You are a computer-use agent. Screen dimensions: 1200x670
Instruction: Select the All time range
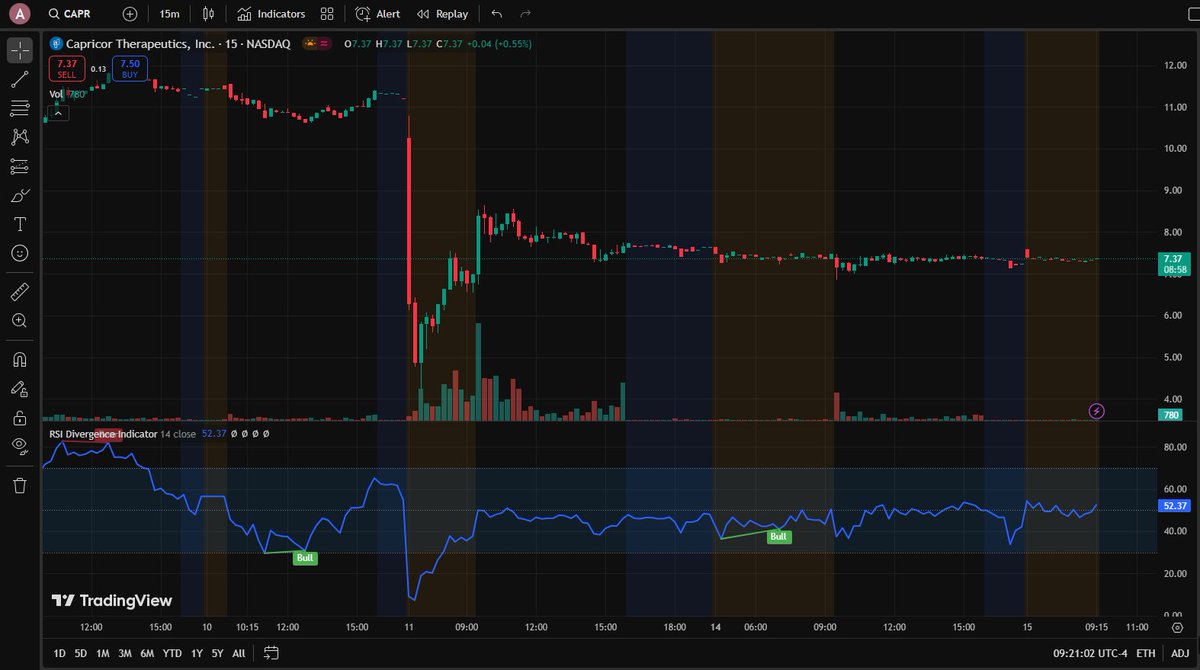coord(239,653)
